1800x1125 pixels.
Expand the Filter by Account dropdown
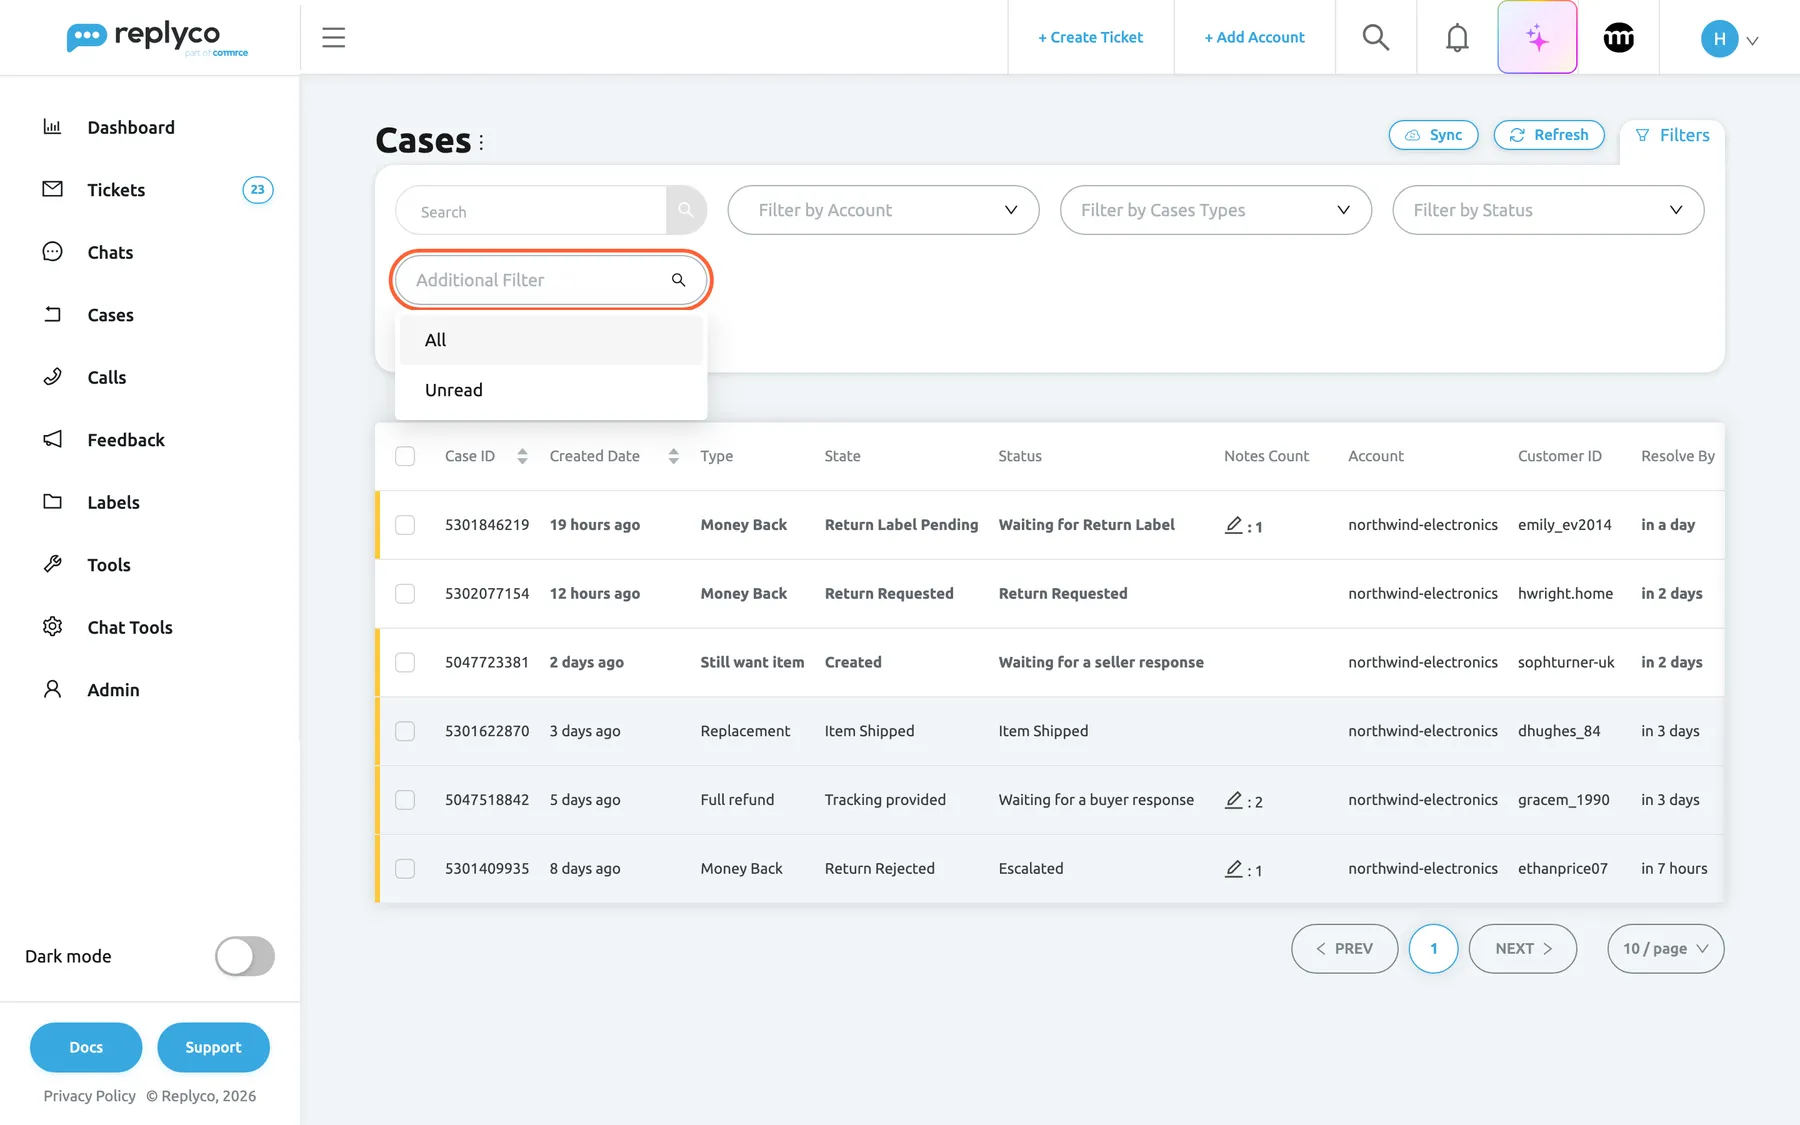pyautogui.click(x=883, y=210)
